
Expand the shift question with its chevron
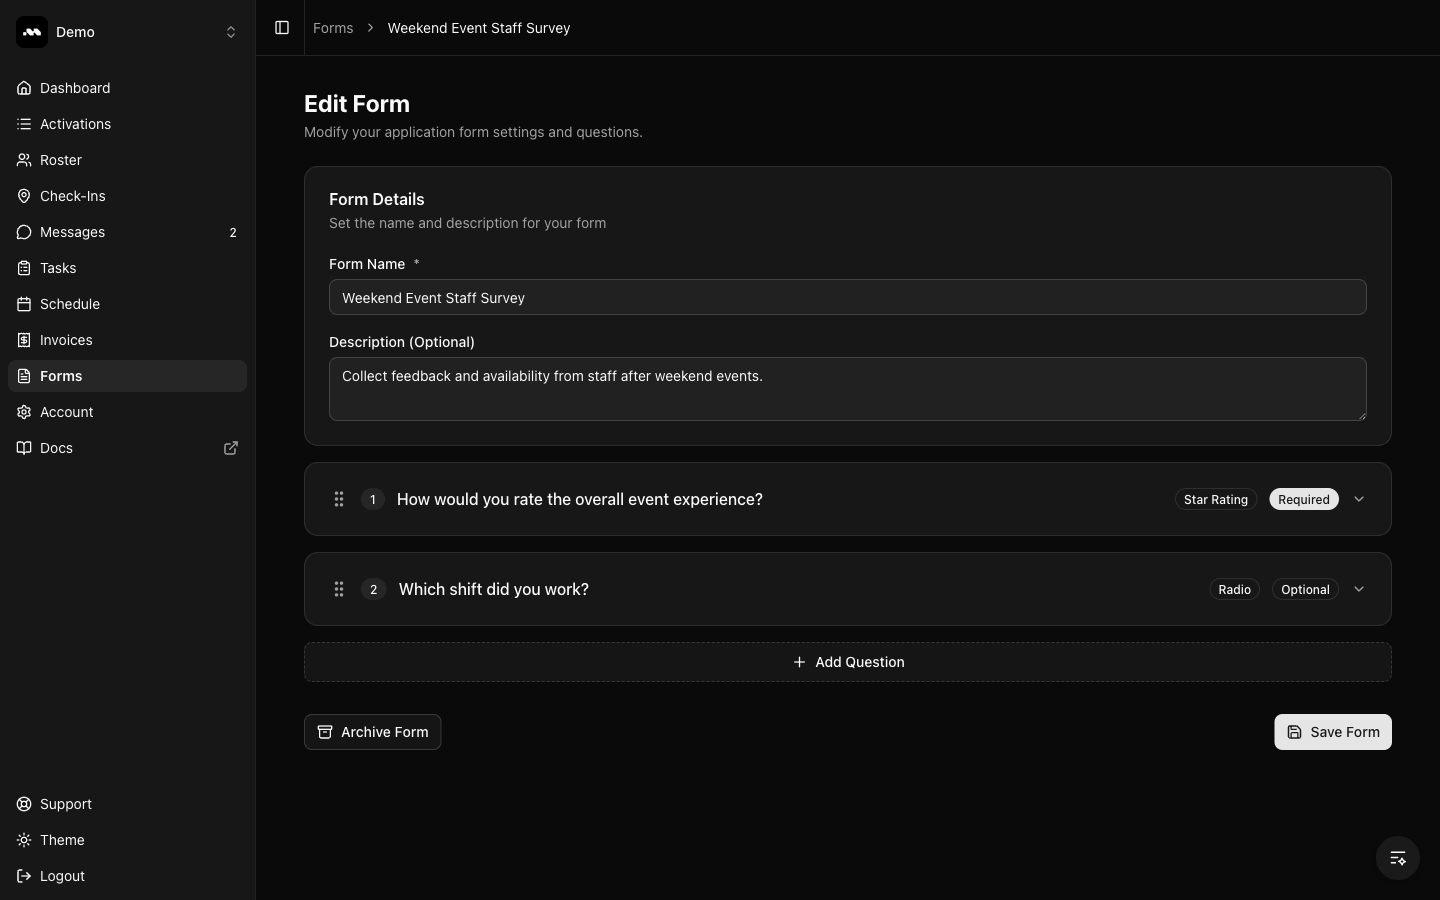pyautogui.click(x=1358, y=590)
